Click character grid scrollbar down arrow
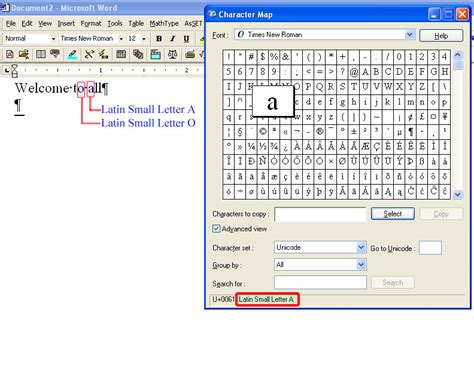This screenshot has width=474, height=392. coord(458,195)
